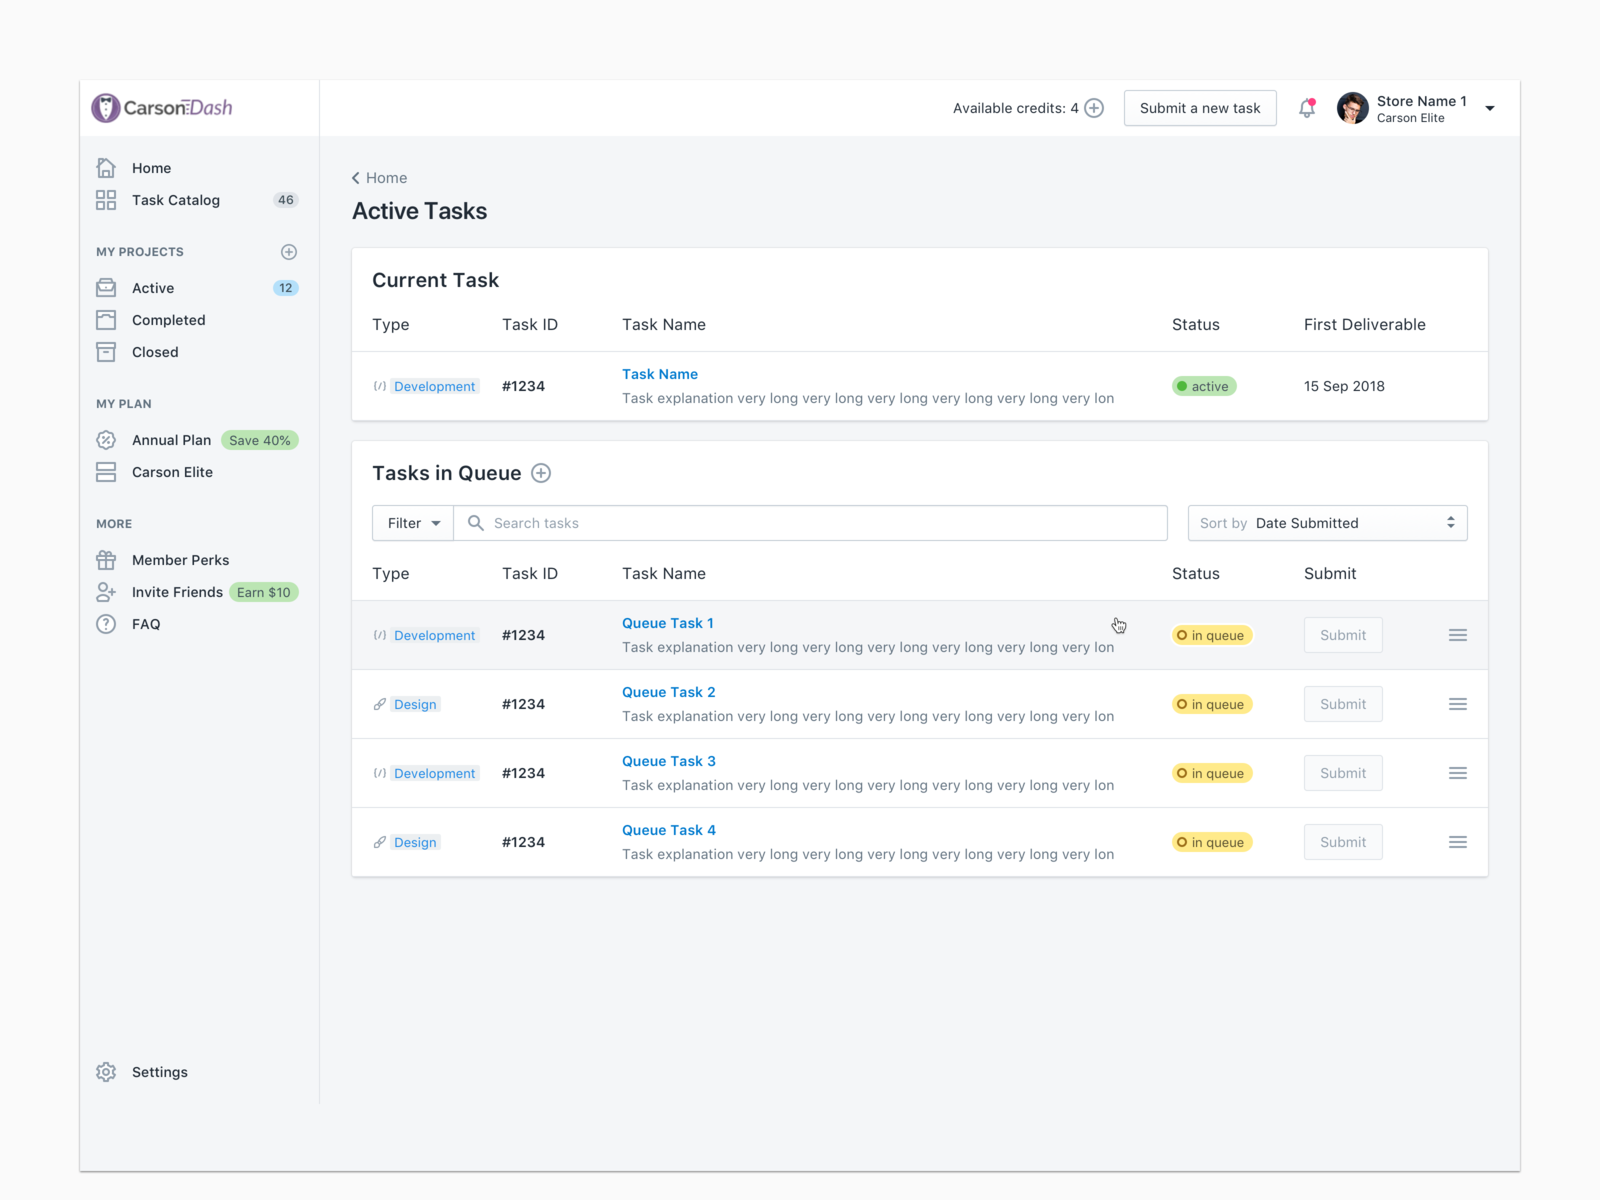Click the plus icon beside Available credits
The image size is (1600, 1200).
pos(1094,108)
